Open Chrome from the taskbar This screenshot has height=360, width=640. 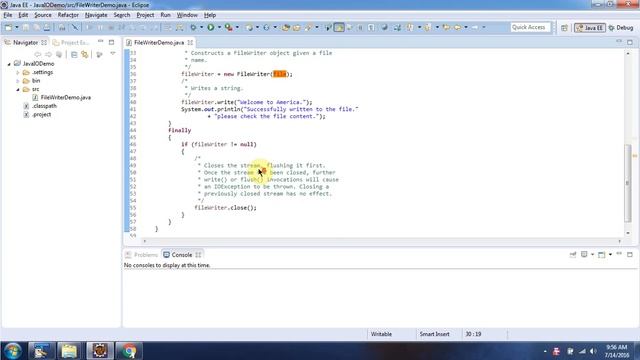pos(129,351)
